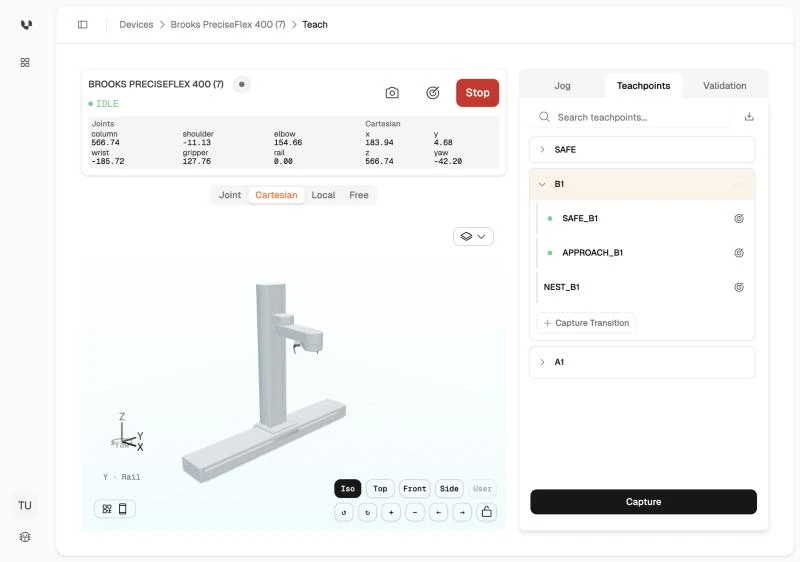Pan view with the left arrow
This screenshot has width=800, height=562.
(438, 512)
